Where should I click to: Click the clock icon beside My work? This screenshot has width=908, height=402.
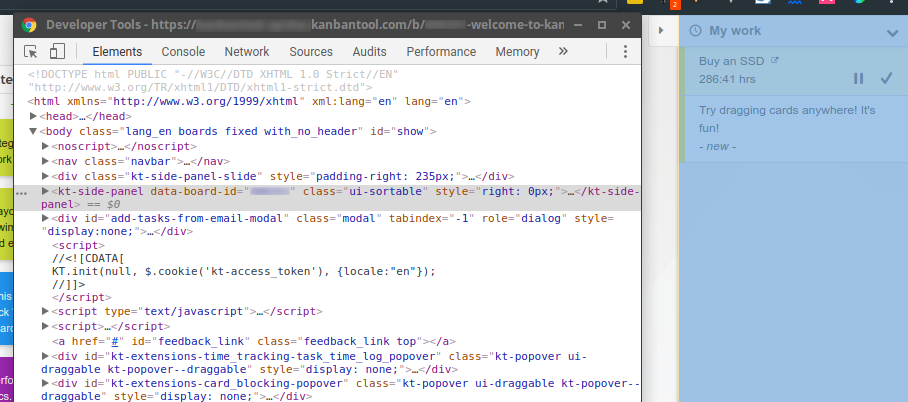[697, 31]
